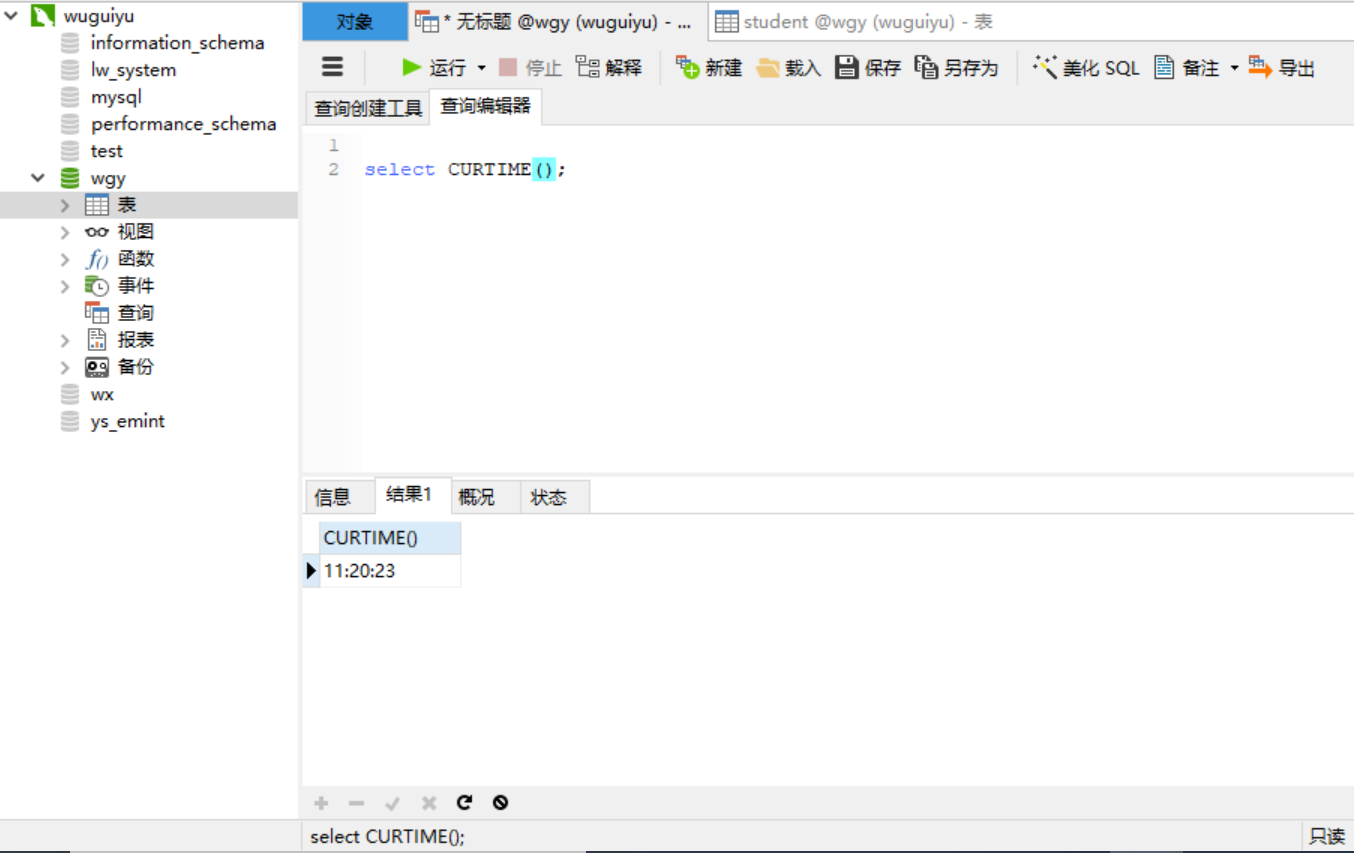
Task: Click in the SQL editor on CURTIME text
Action: 489,169
